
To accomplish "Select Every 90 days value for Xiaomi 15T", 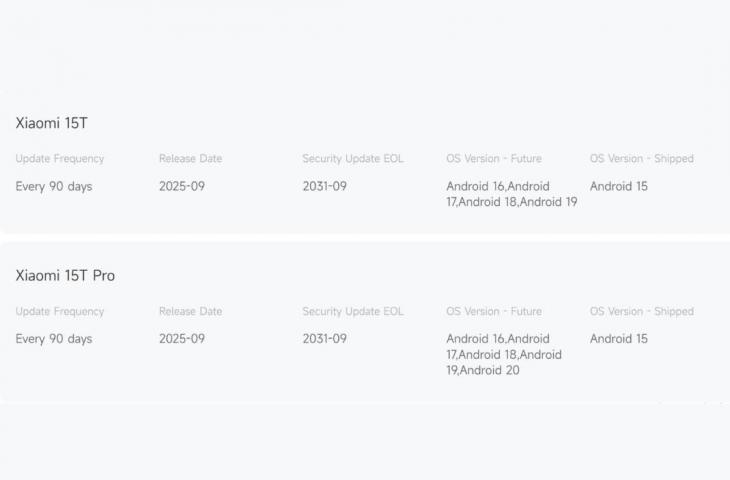I will click(54, 186).
